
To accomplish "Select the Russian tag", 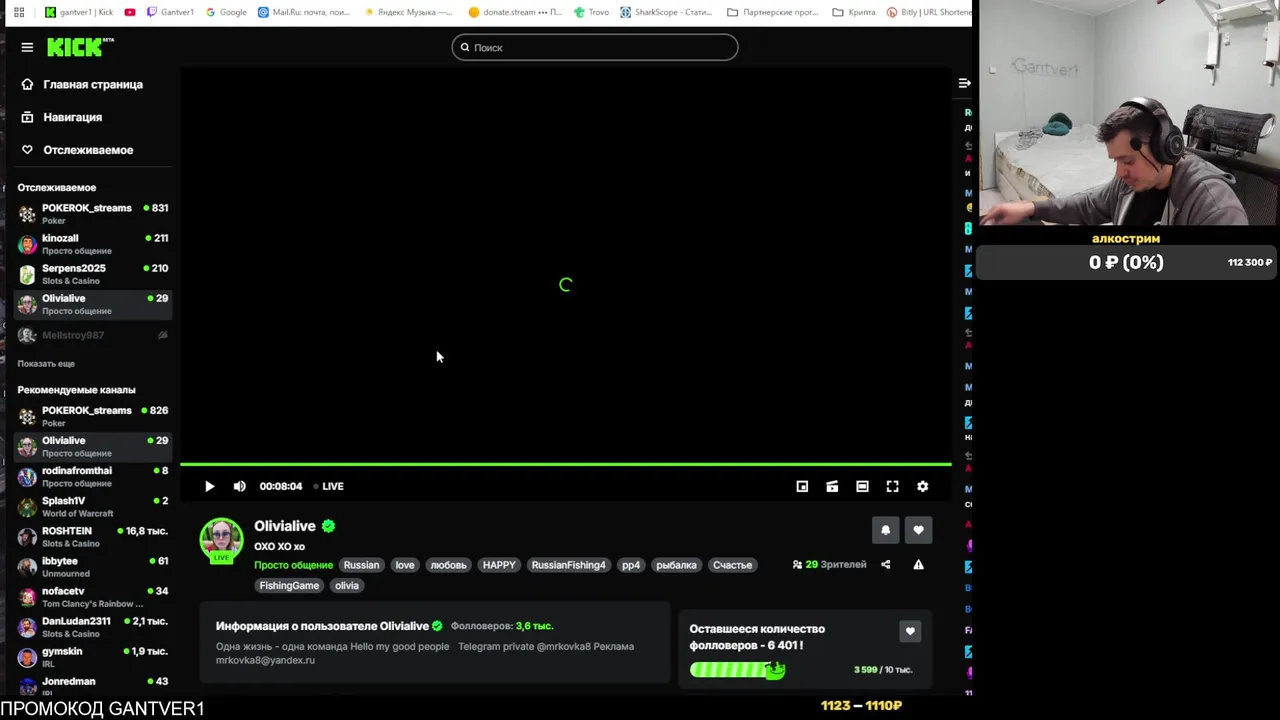I will (x=361, y=565).
